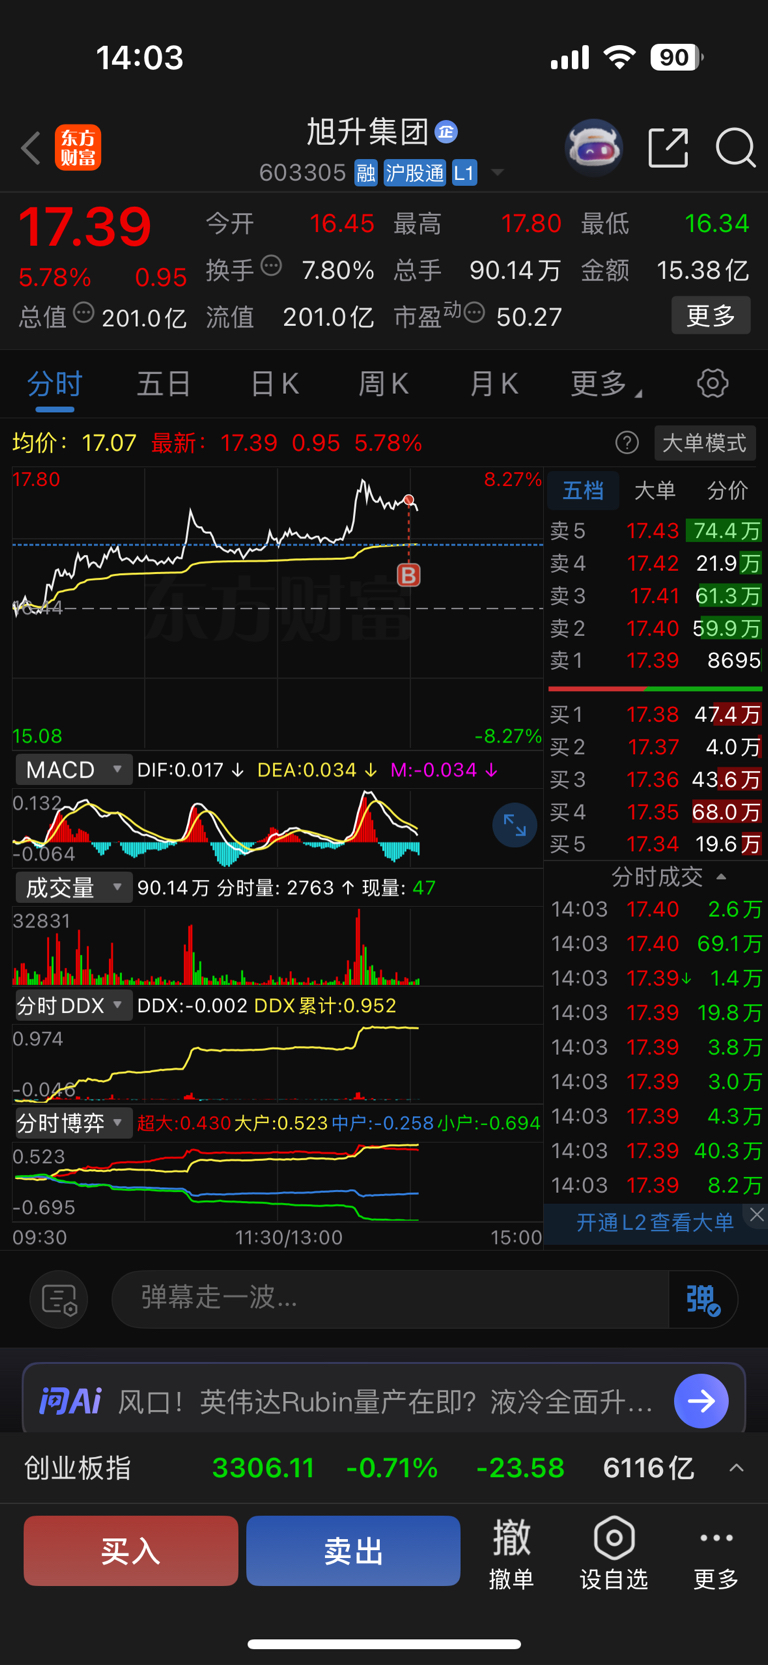Select the 五档 order book tab
The height and width of the screenshot is (1665, 769).
[583, 490]
